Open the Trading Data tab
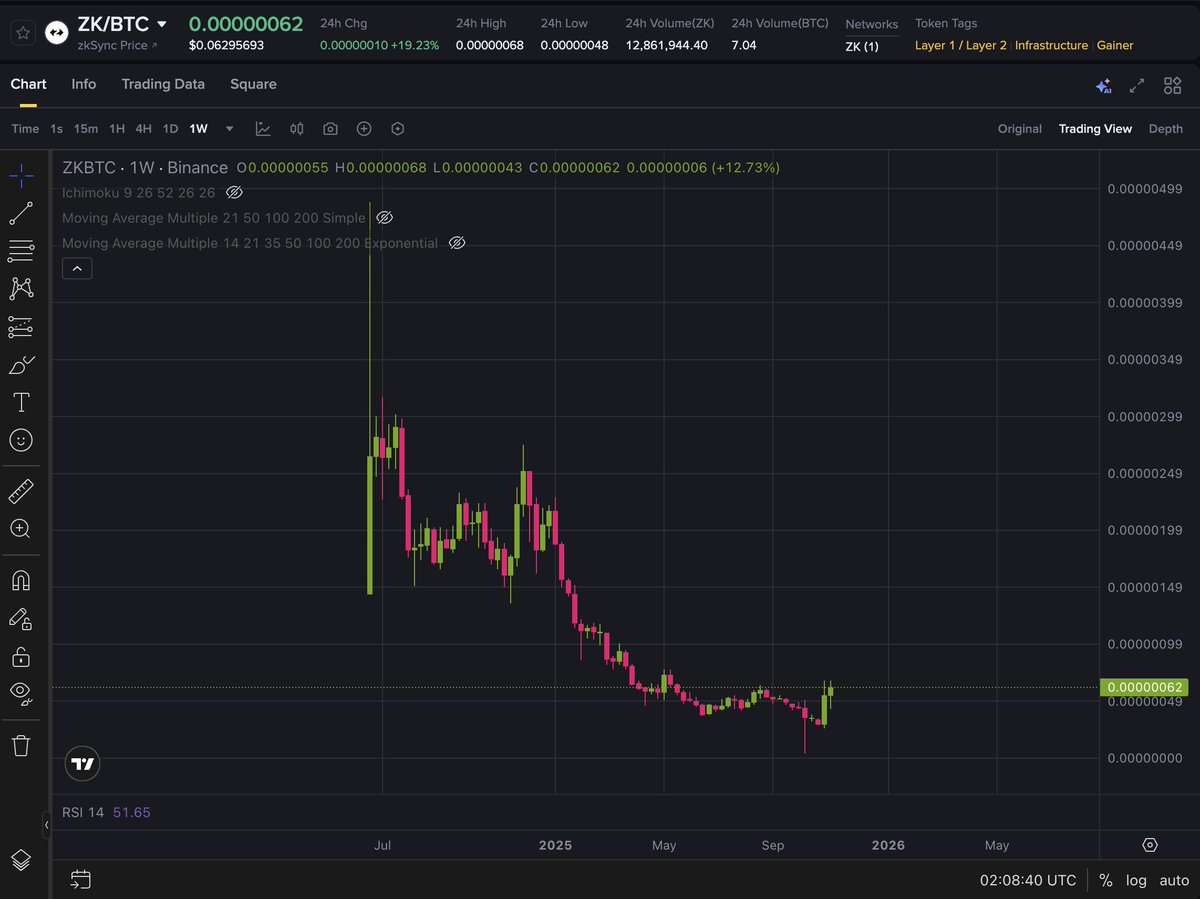1200x899 pixels. (163, 84)
